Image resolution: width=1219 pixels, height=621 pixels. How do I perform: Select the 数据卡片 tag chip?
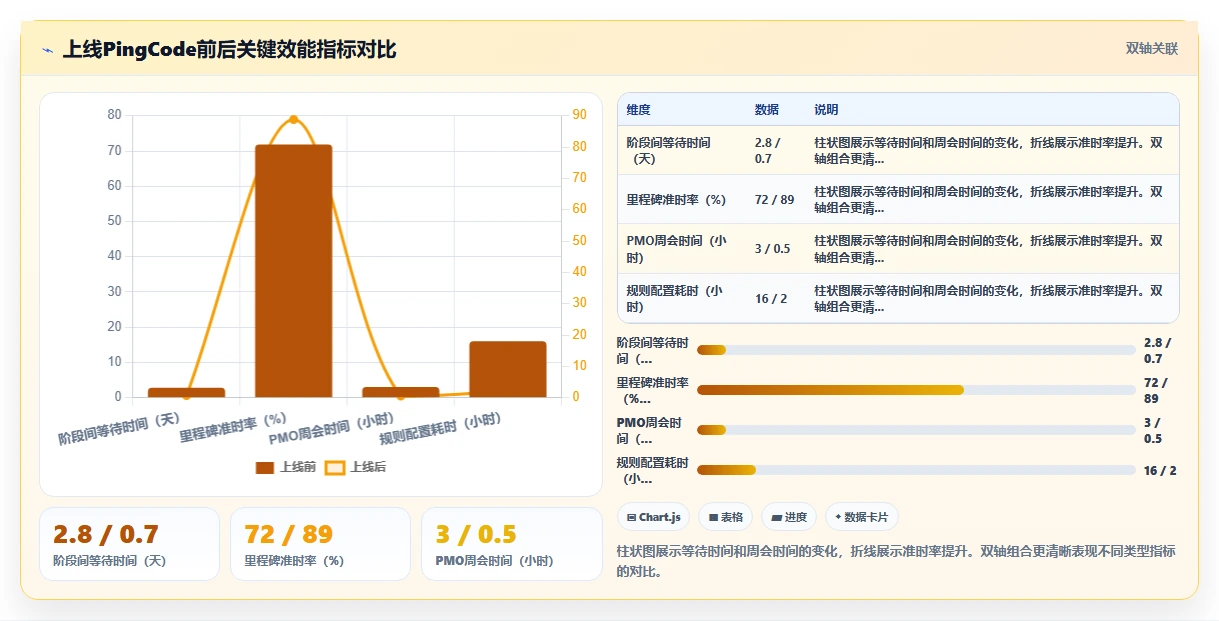pyautogui.click(x=862, y=517)
